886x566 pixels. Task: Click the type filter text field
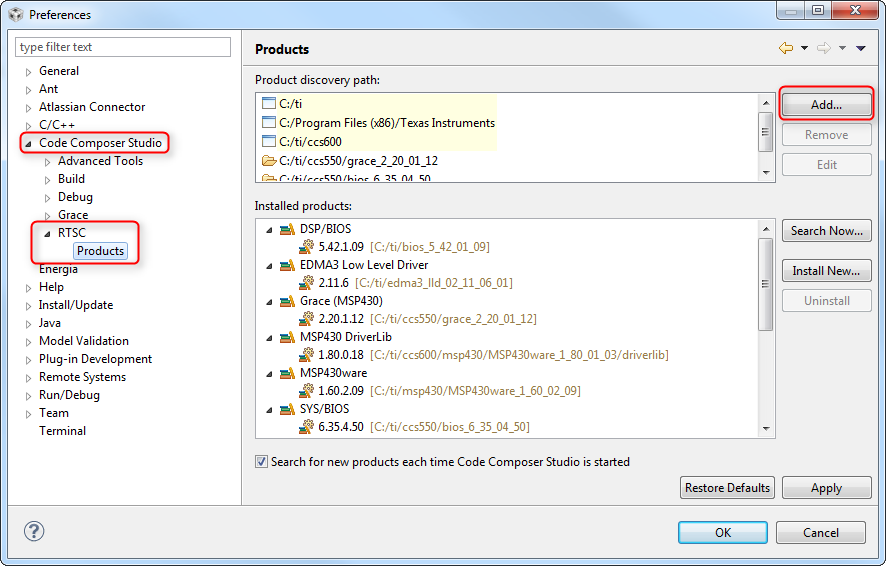click(123, 47)
